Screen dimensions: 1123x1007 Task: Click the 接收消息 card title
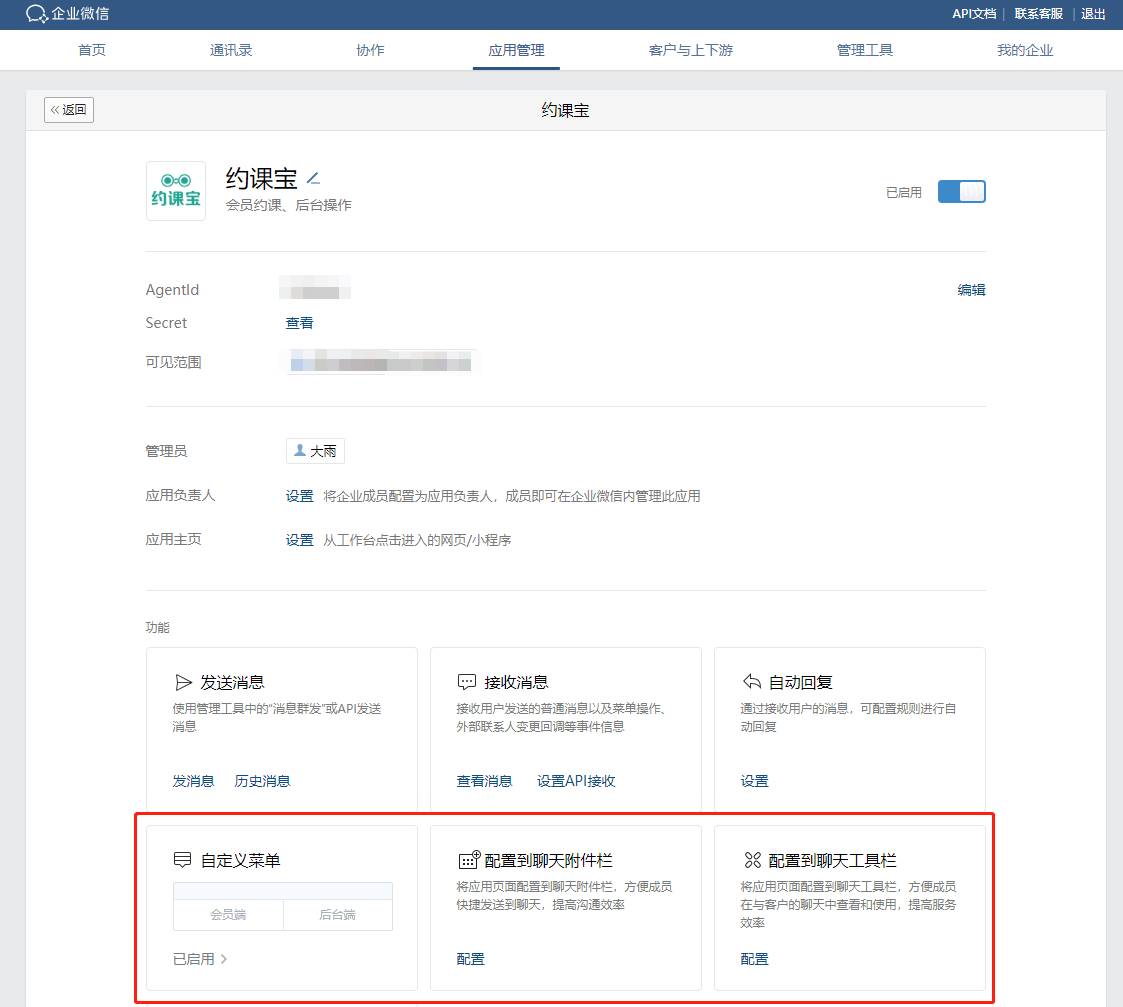point(516,683)
